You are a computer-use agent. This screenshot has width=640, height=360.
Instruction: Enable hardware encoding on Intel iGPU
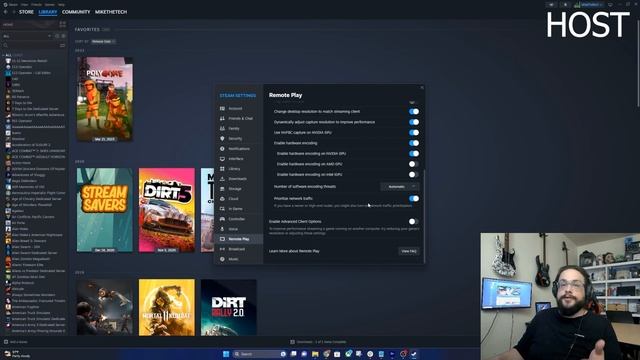(414, 175)
